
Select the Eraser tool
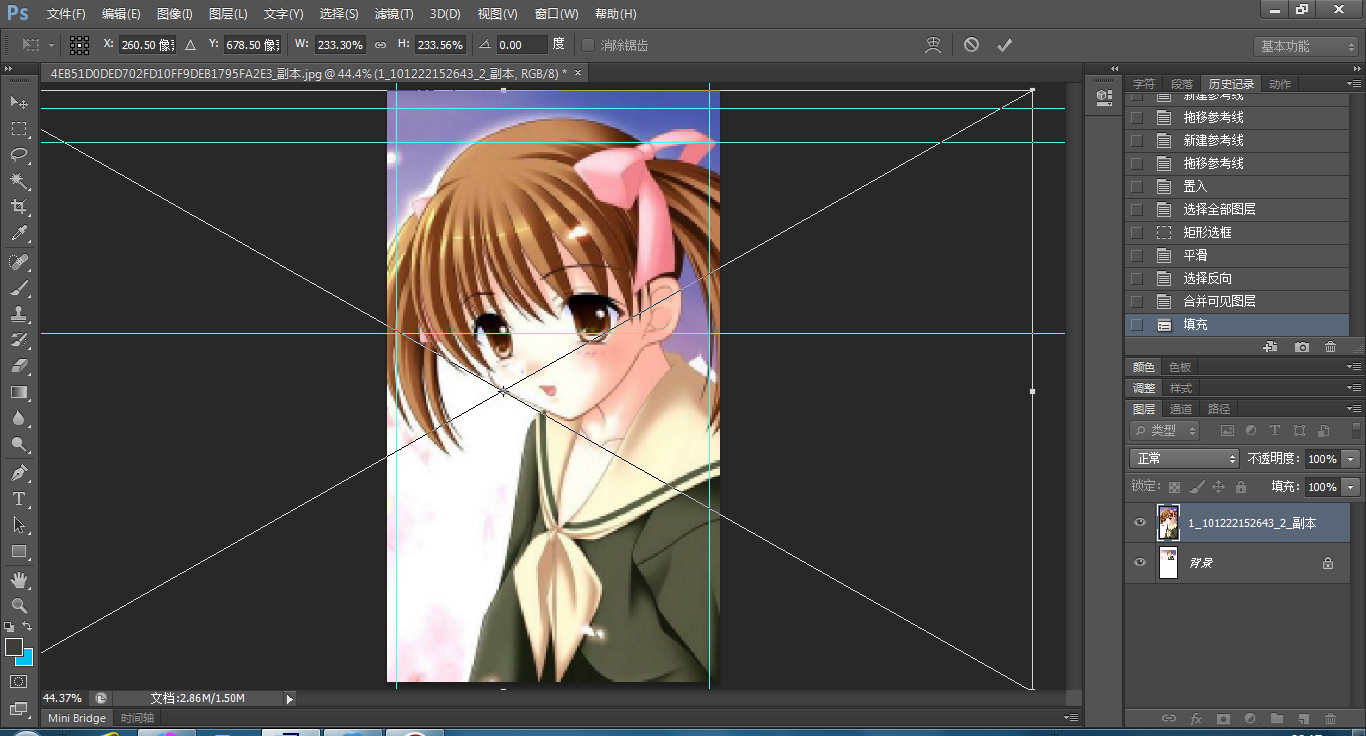[19, 366]
